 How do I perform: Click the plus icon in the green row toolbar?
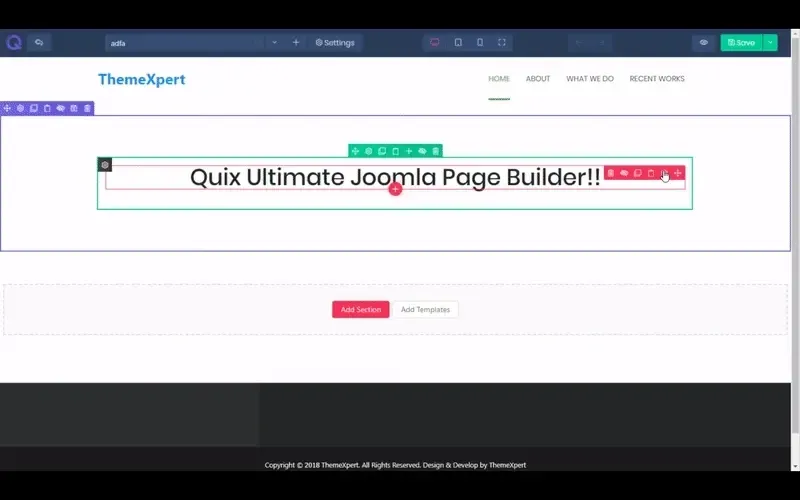click(409, 151)
